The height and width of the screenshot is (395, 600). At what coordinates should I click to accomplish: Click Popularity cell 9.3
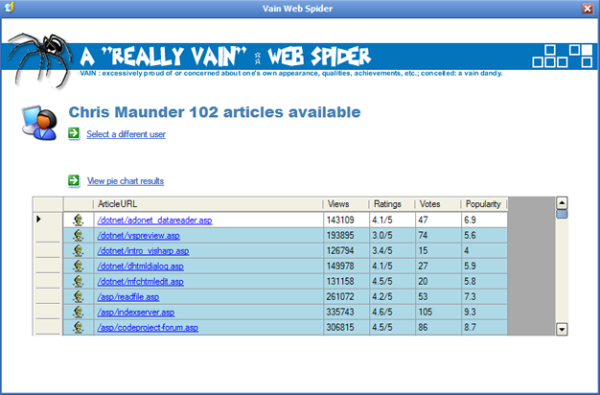pyautogui.click(x=484, y=312)
